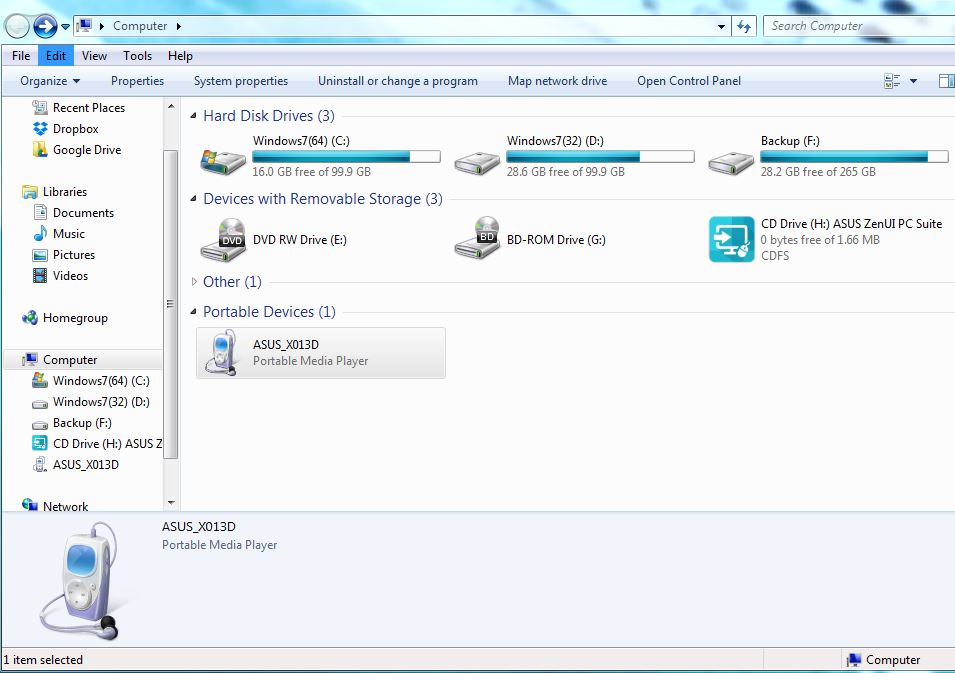Click the computer icon in address bar

click(x=85, y=26)
